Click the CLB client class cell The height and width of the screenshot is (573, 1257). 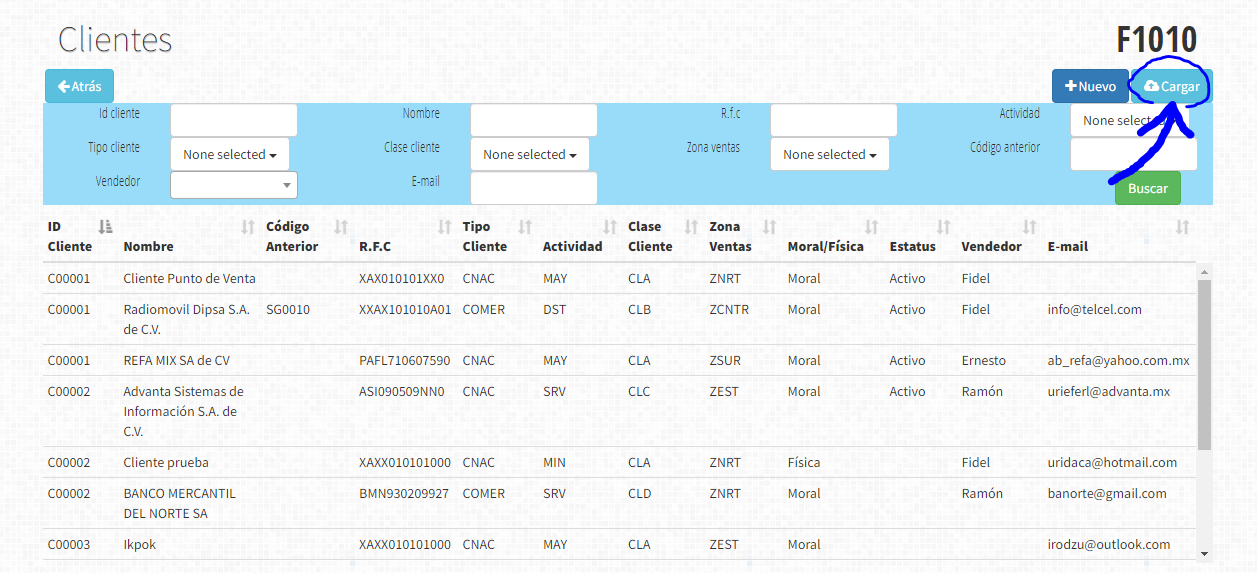point(640,309)
